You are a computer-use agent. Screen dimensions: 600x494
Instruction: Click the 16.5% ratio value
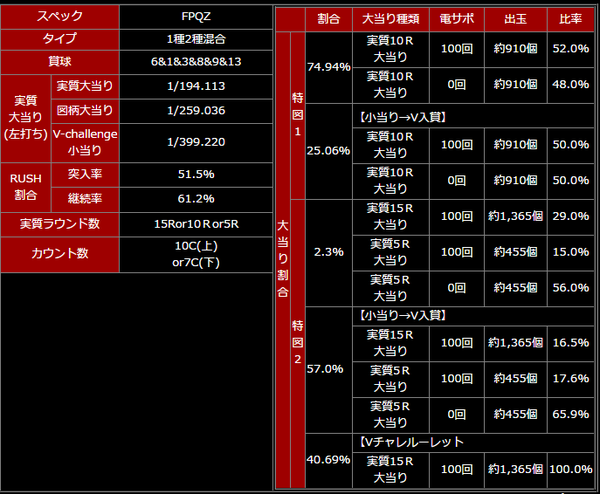tap(571, 343)
